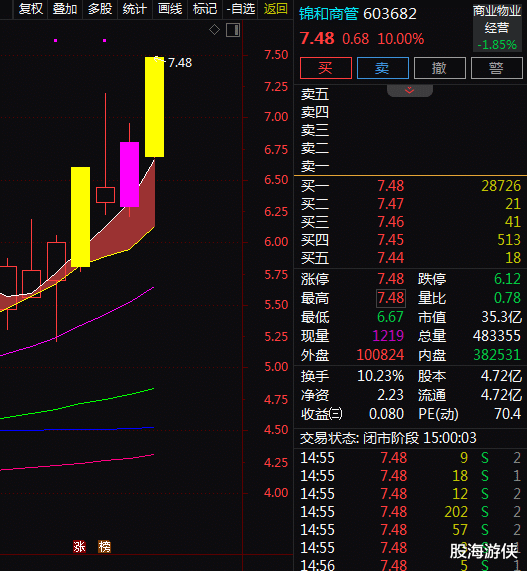Click the 跌停 value 6.12
The width and height of the screenshot is (527, 571).
pos(507,279)
